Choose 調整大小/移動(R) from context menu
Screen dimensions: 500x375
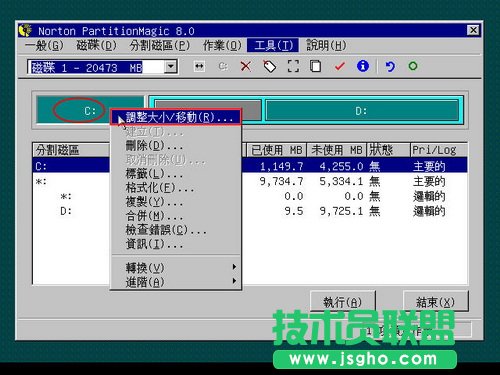coord(176,117)
